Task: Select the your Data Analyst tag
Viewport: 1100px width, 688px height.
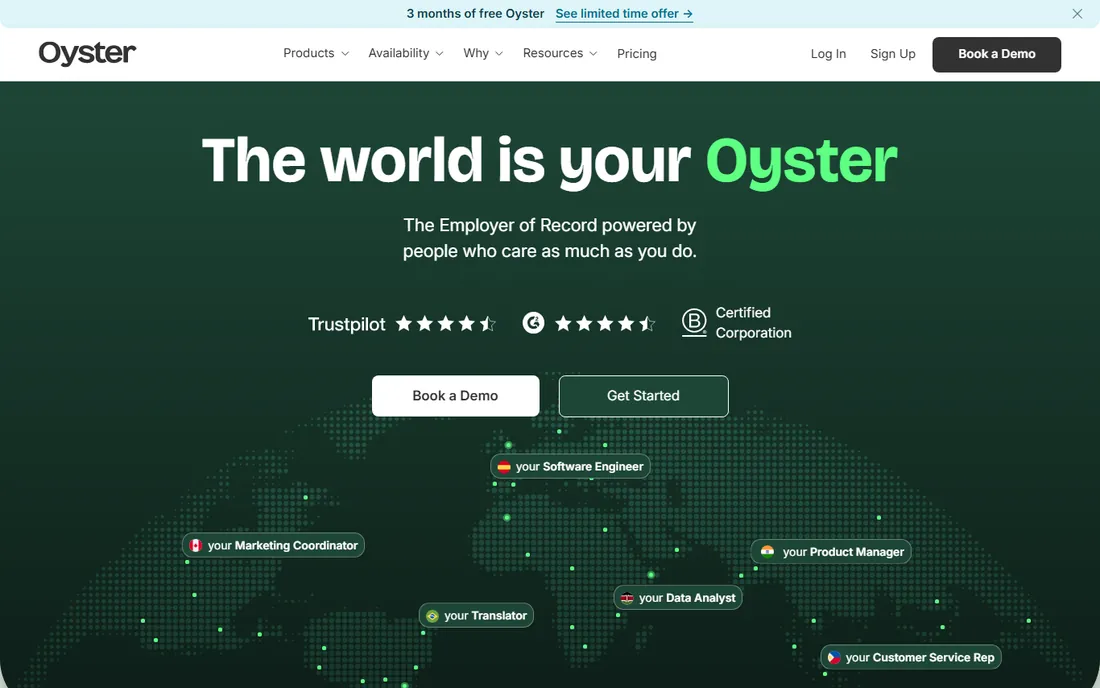Action: tap(678, 598)
